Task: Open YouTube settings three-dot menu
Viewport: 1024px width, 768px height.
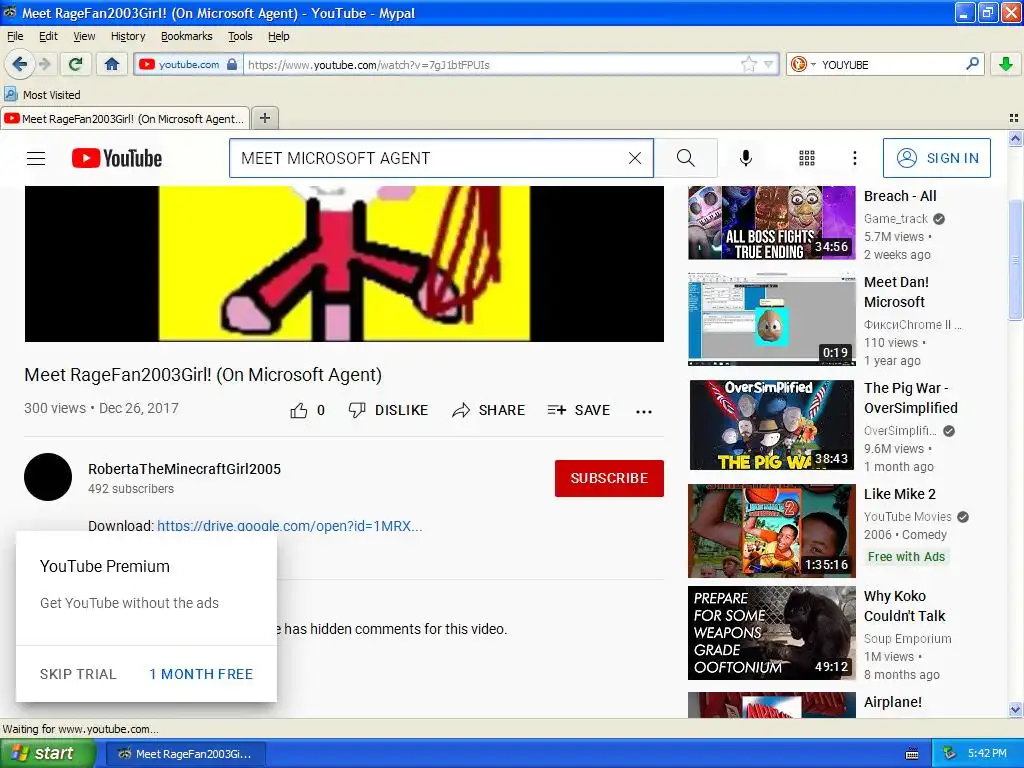Action: coord(854,158)
